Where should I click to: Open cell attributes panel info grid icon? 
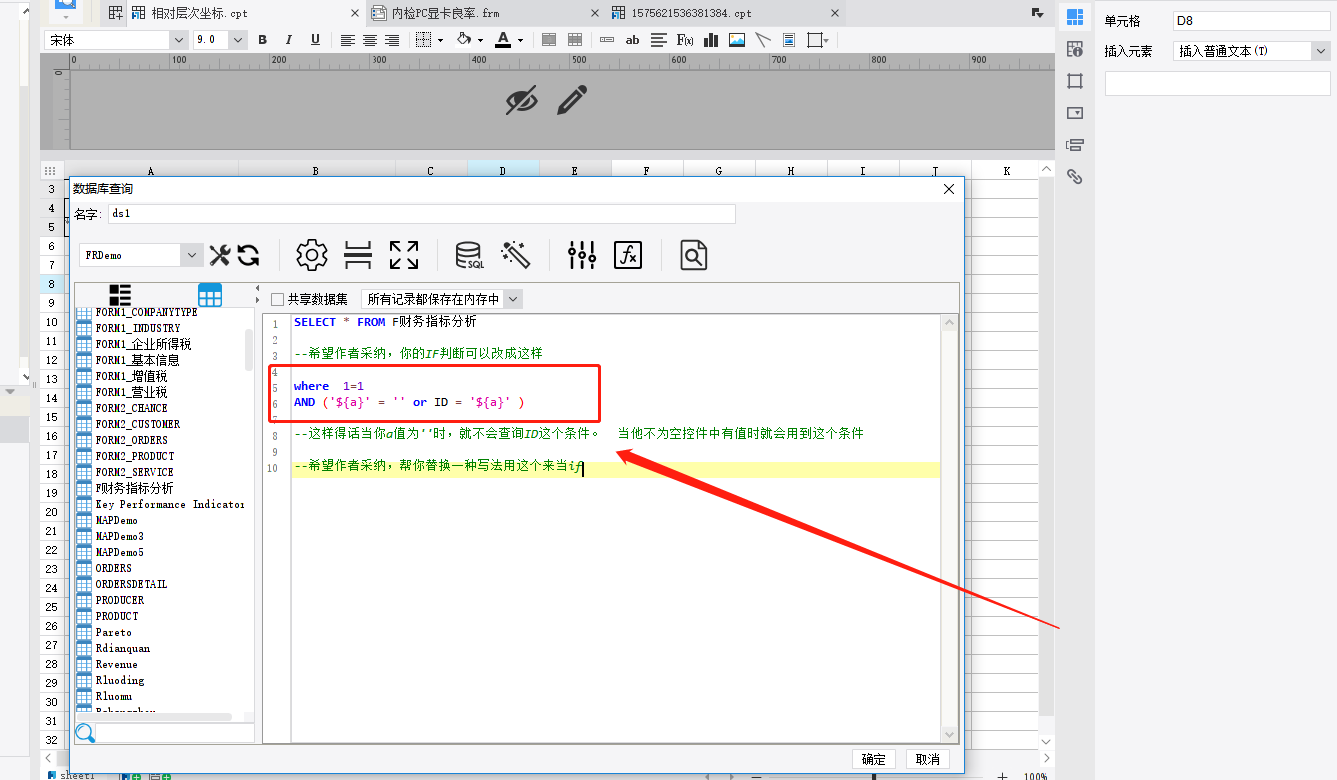click(1075, 49)
